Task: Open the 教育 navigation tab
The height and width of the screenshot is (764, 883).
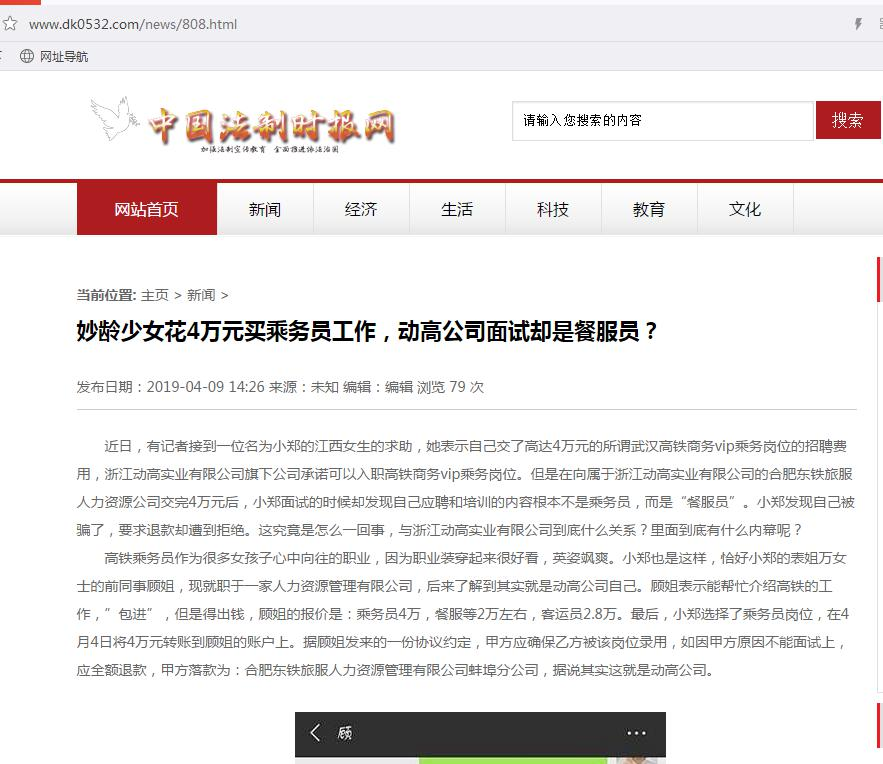Action: pyautogui.click(x=649, y=209)
